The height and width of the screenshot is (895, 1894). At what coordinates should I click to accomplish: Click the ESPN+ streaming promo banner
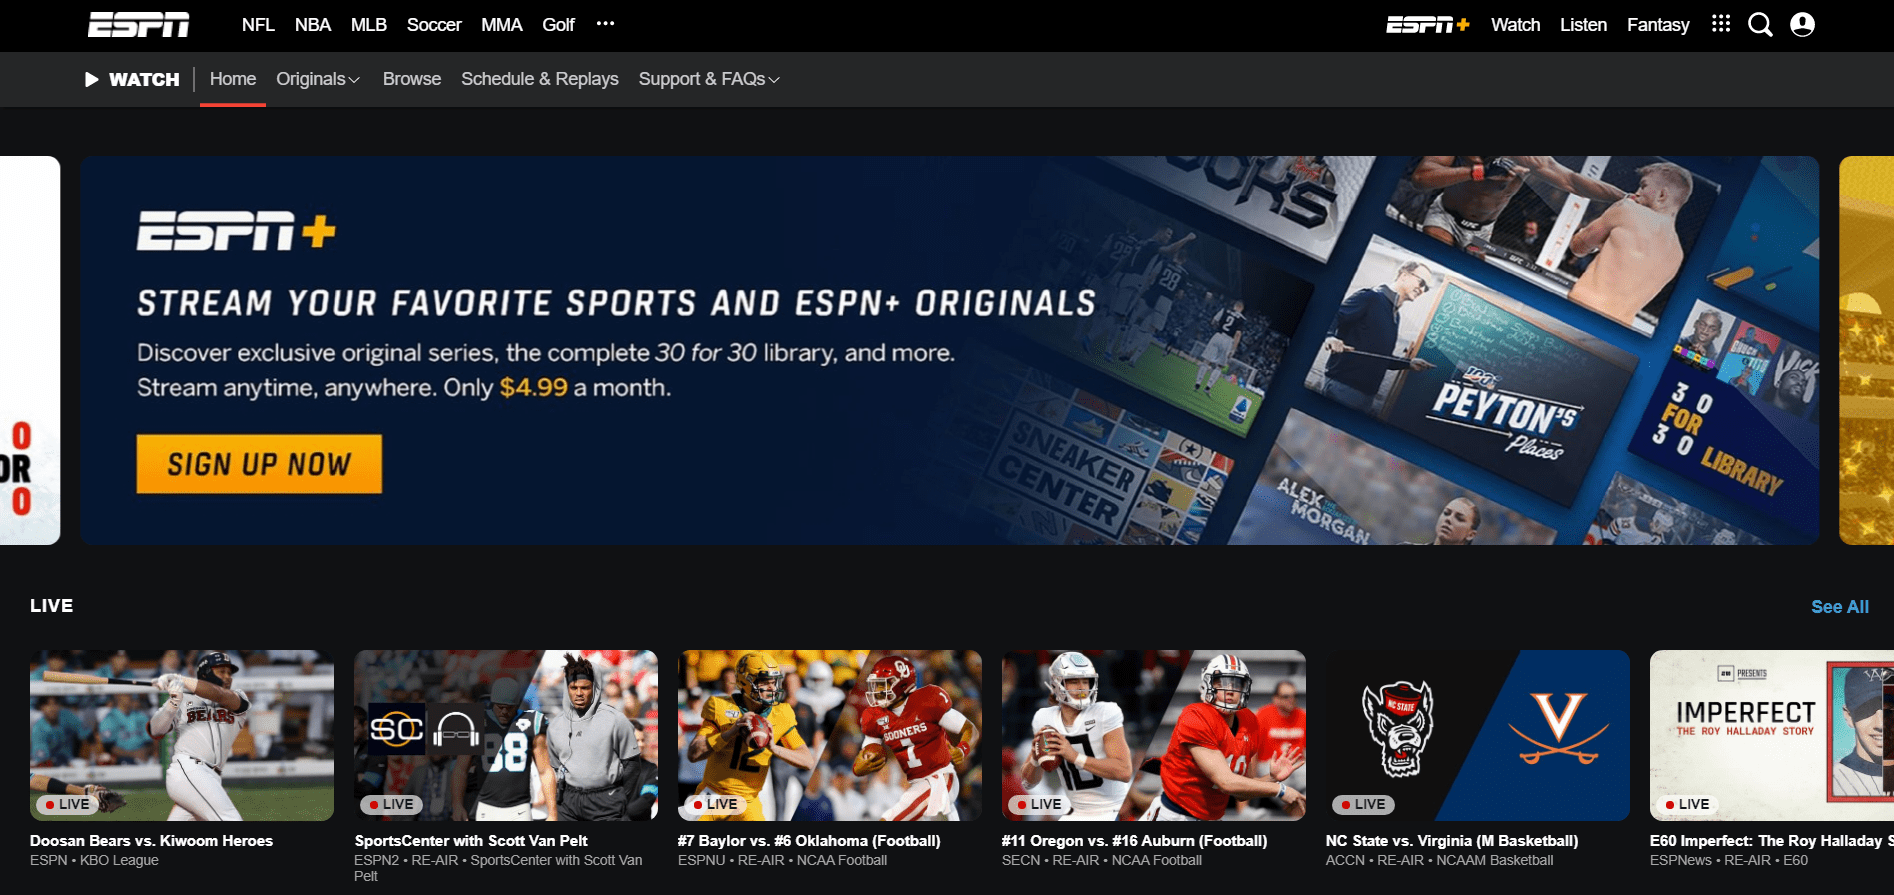pos(949,350)
